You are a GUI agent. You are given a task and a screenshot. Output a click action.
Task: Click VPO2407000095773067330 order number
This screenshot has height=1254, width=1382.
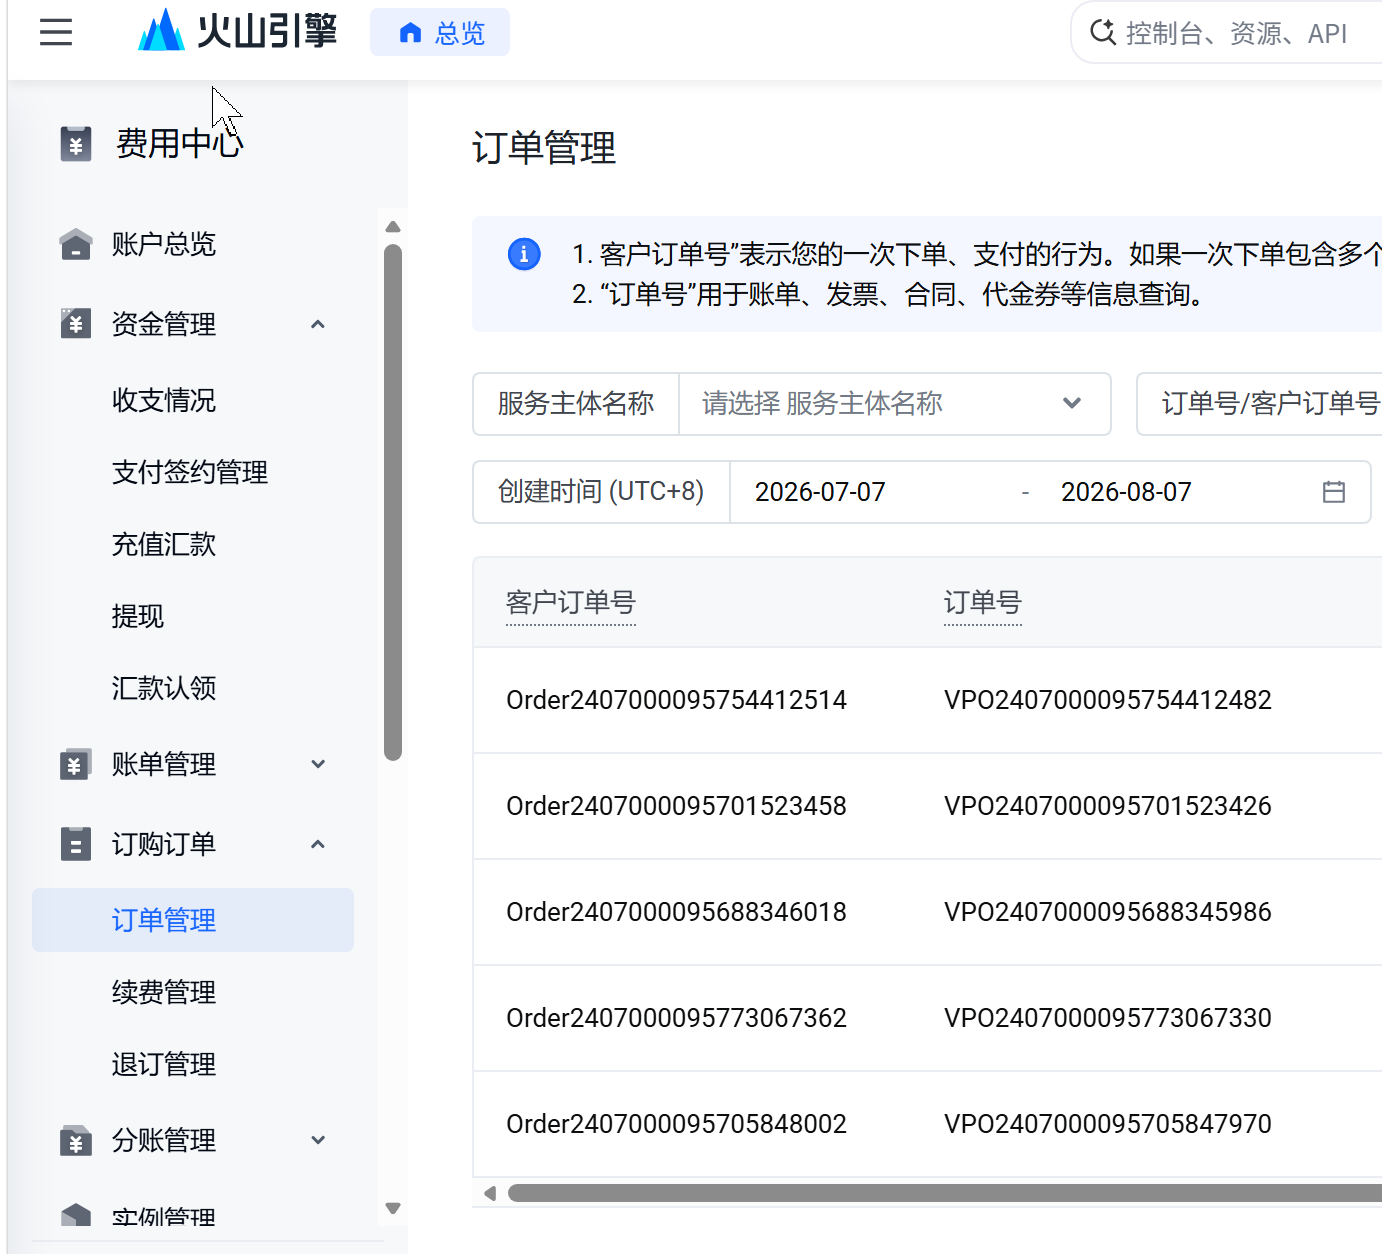coord(1108,1018)
